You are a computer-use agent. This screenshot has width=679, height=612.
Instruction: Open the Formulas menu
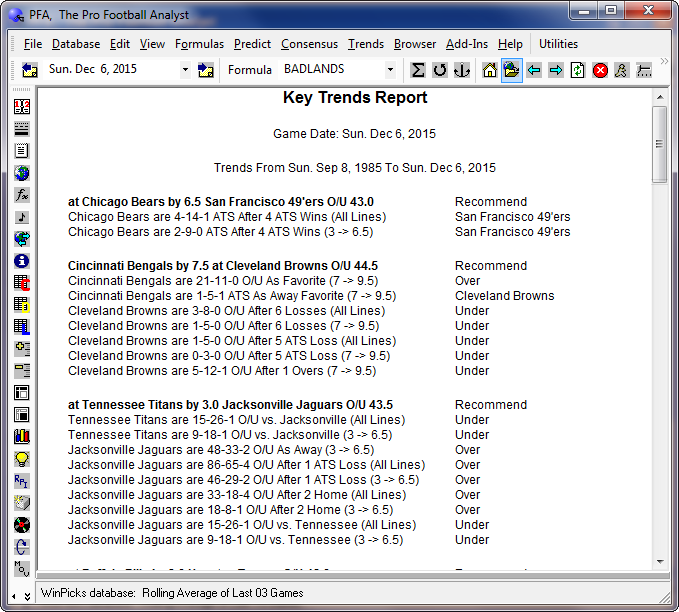[x=199, y=44]
